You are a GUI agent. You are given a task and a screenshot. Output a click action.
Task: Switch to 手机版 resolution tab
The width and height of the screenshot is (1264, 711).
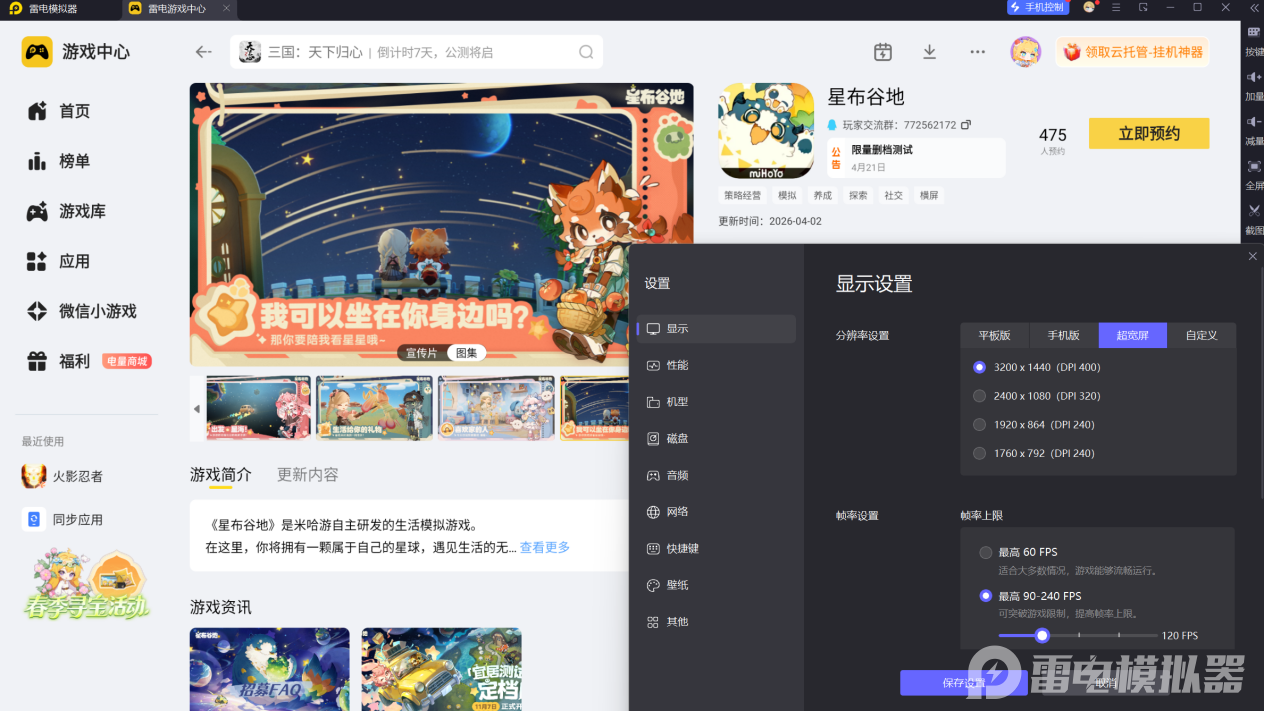pyautogui.click(x=1064, y=335)
